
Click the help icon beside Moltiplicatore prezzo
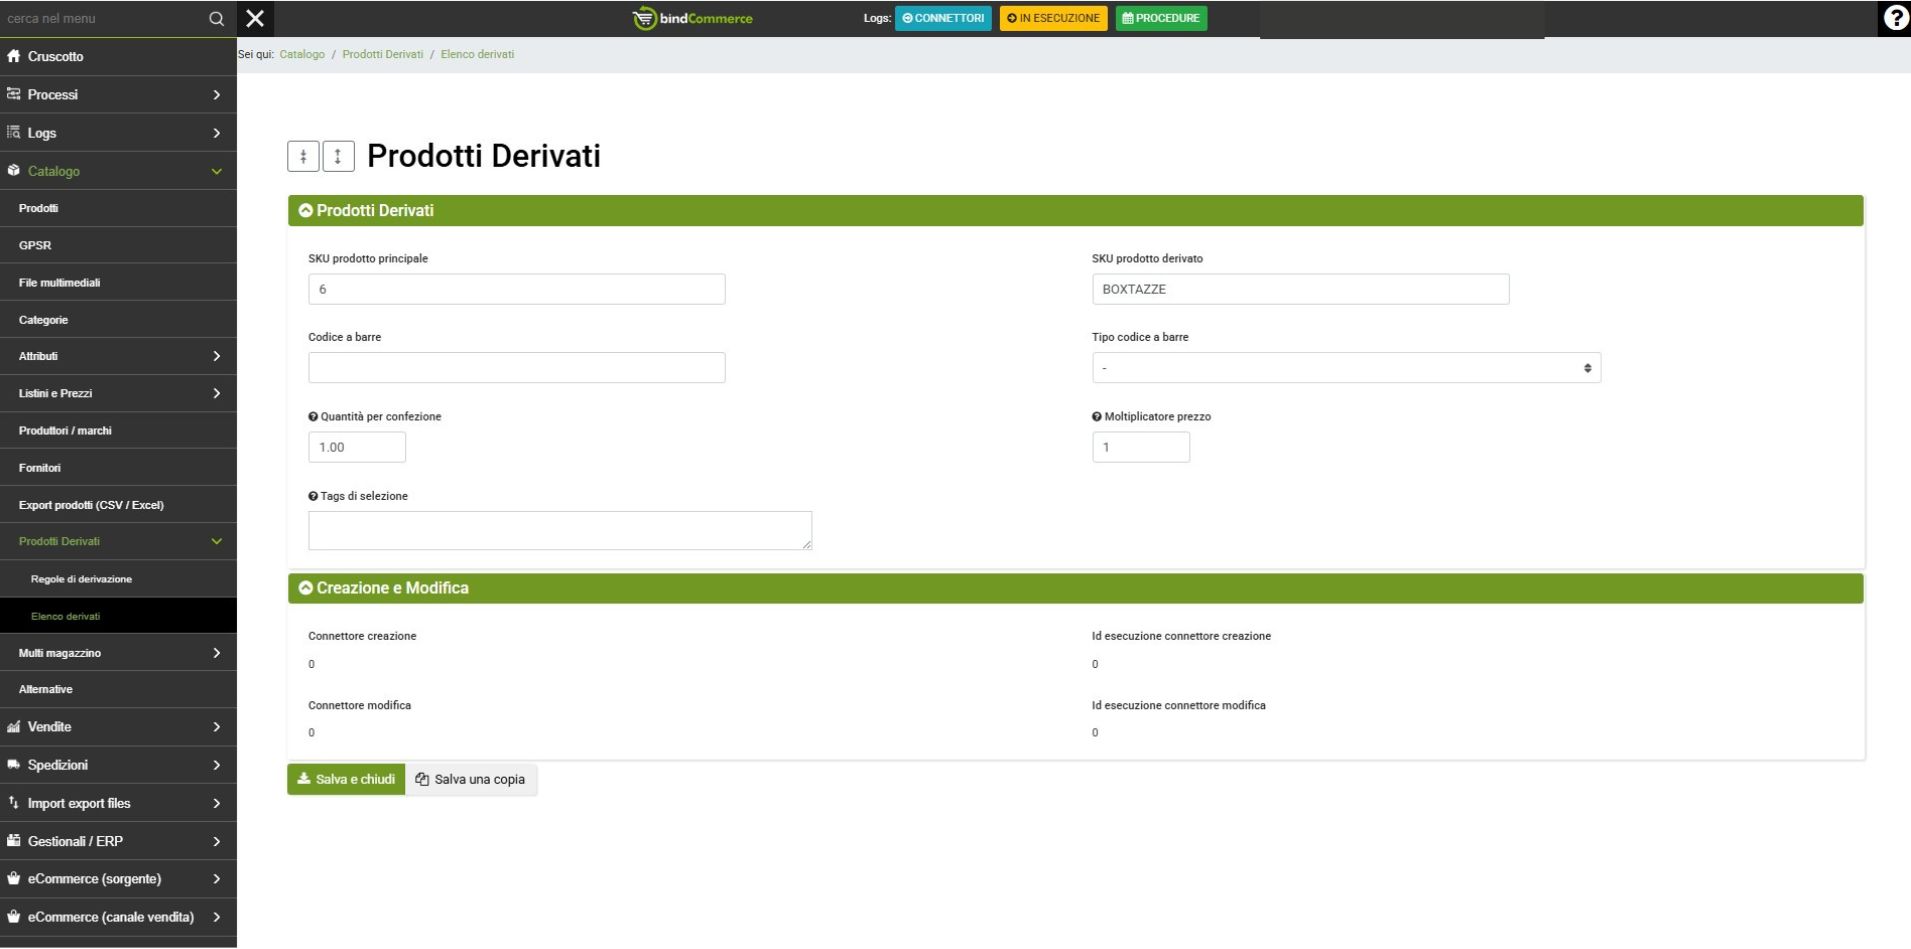click(1097, 417)
